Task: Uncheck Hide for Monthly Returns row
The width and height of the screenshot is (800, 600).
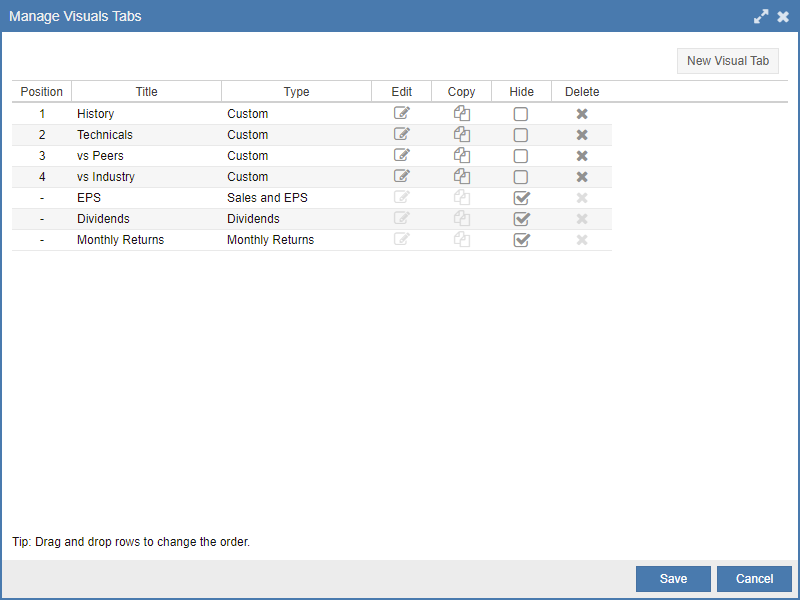Action: pyautogui.click(x=521, y=239)
